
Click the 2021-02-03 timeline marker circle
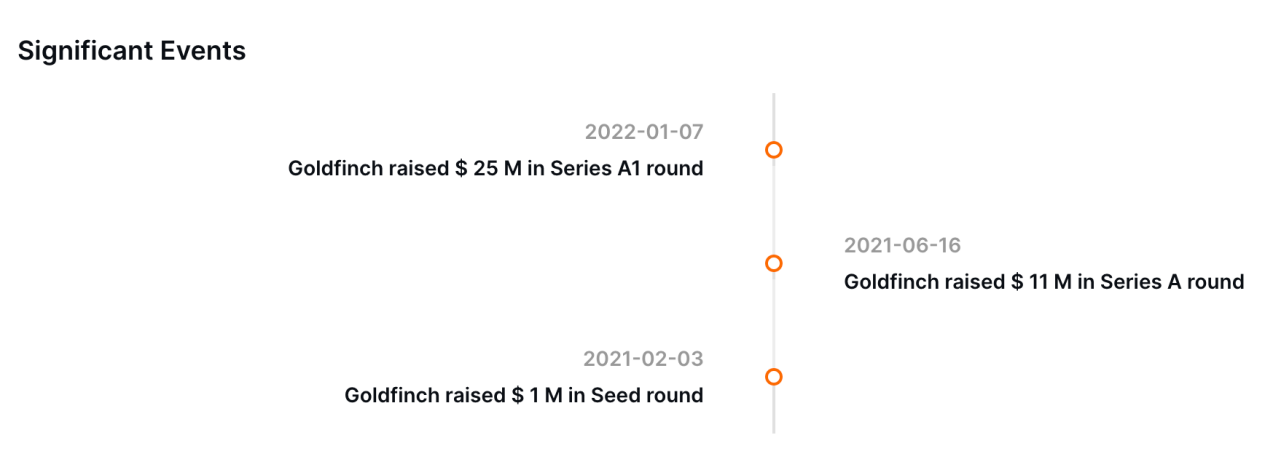[x=773, y=377]
